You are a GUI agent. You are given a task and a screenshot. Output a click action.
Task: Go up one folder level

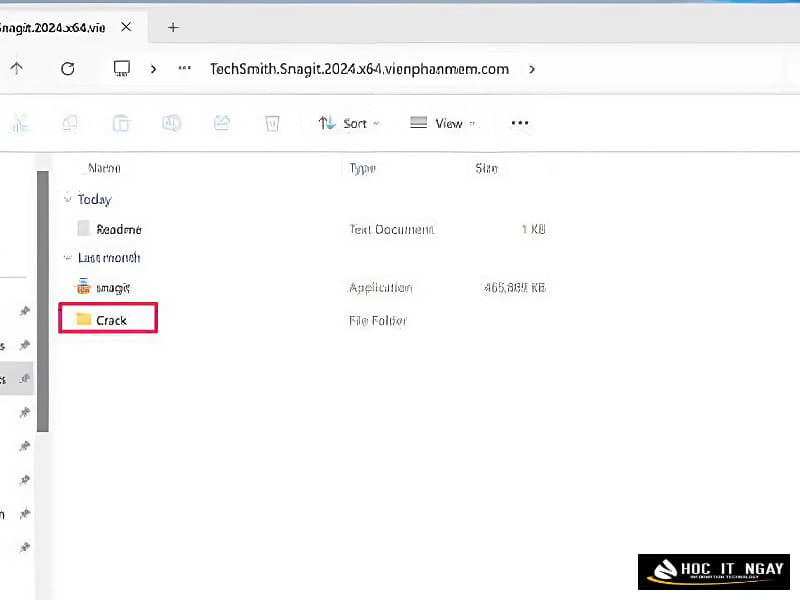[17, 68]
